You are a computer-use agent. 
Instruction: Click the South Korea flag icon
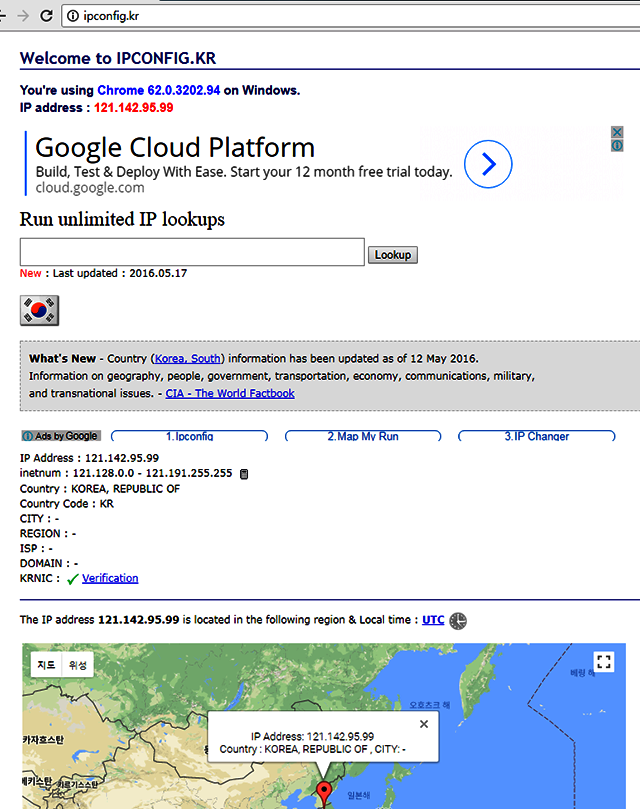pos(40,310)
